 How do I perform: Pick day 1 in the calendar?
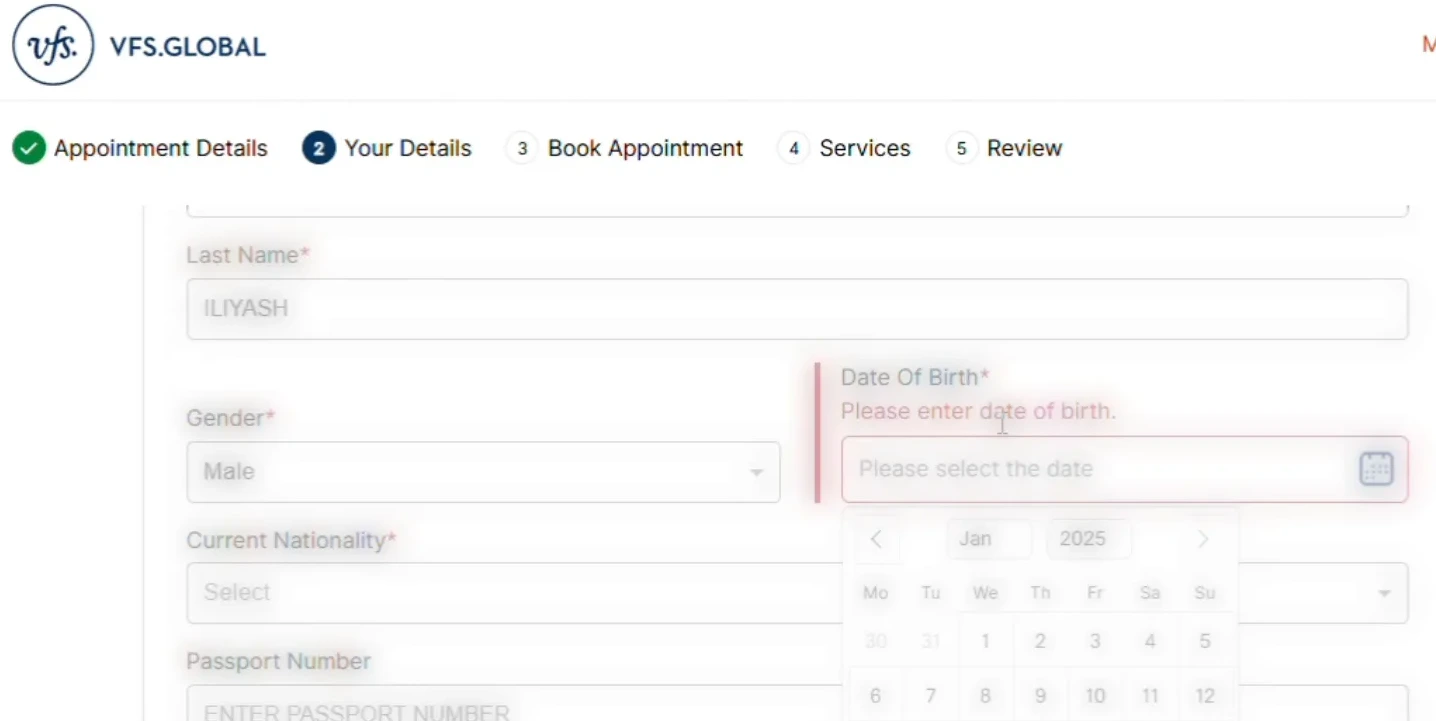[986, 641]
